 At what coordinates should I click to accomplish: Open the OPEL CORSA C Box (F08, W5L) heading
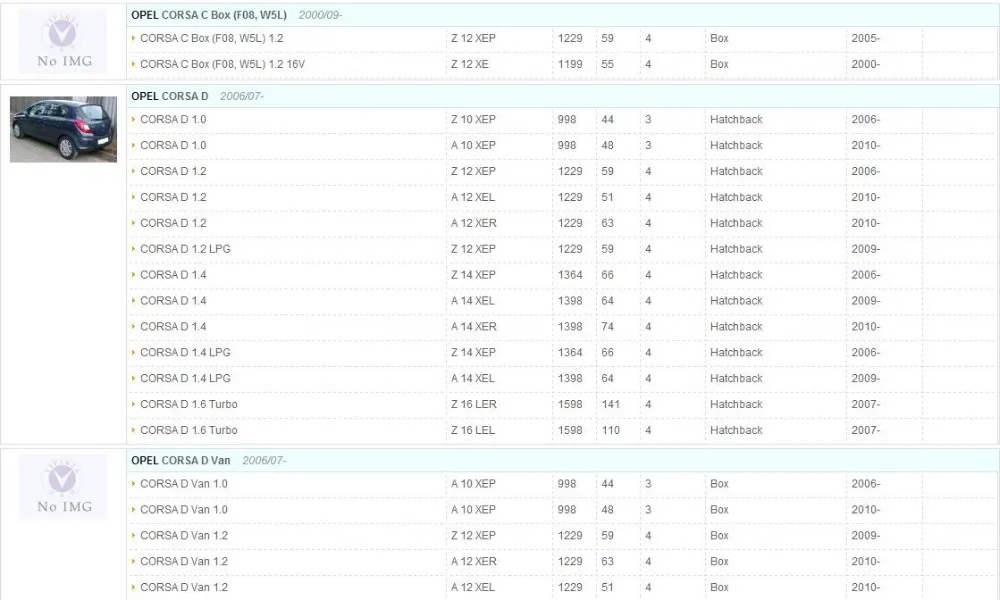[209, 15]
